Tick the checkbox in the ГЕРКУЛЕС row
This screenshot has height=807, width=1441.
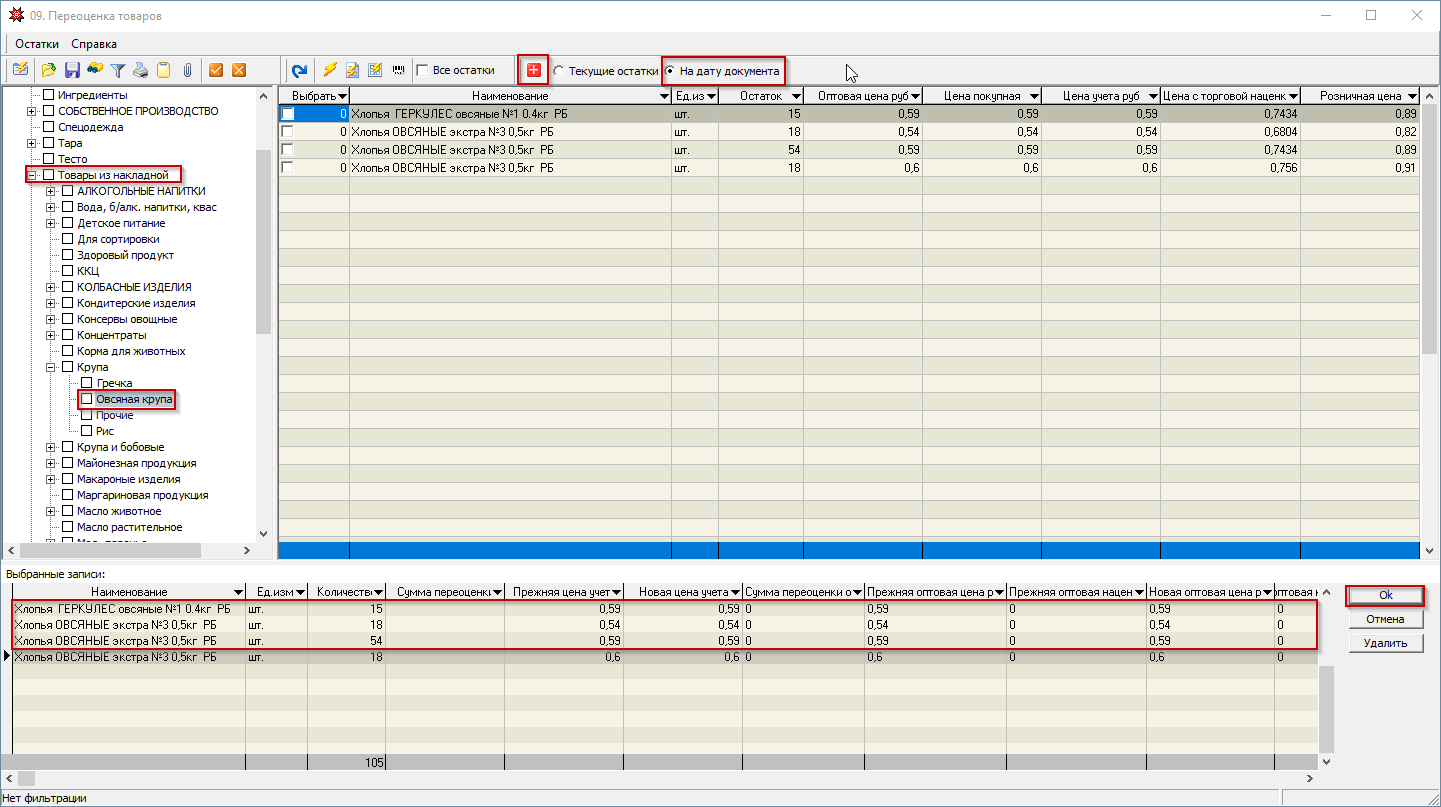click(x=288, y=114)
